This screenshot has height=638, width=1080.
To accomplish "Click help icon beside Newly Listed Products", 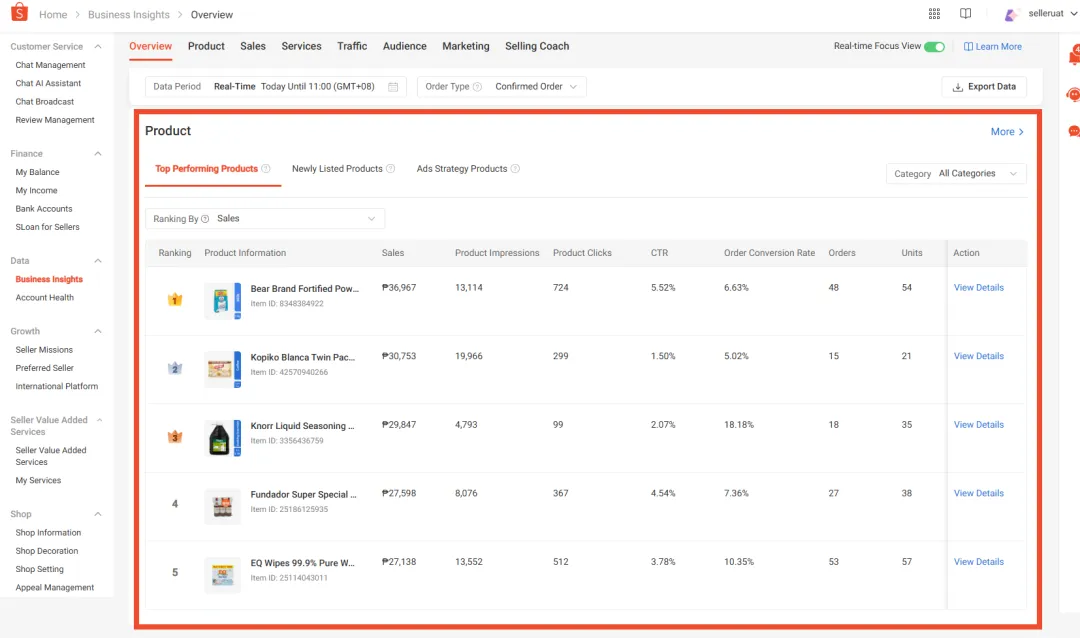I will [x=391, y=169].
